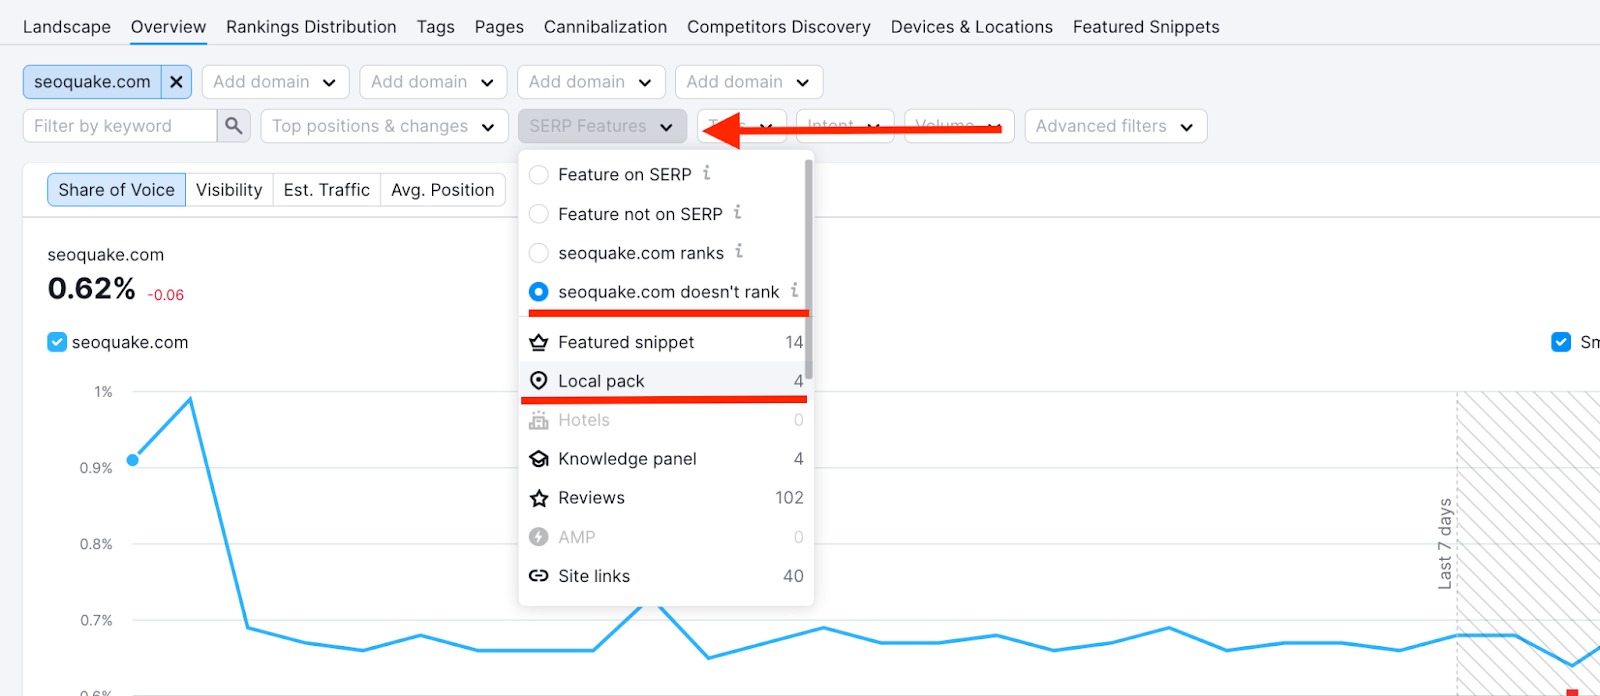Select Reviews star icon
The image size is (1600, 696).
point(539,498)
